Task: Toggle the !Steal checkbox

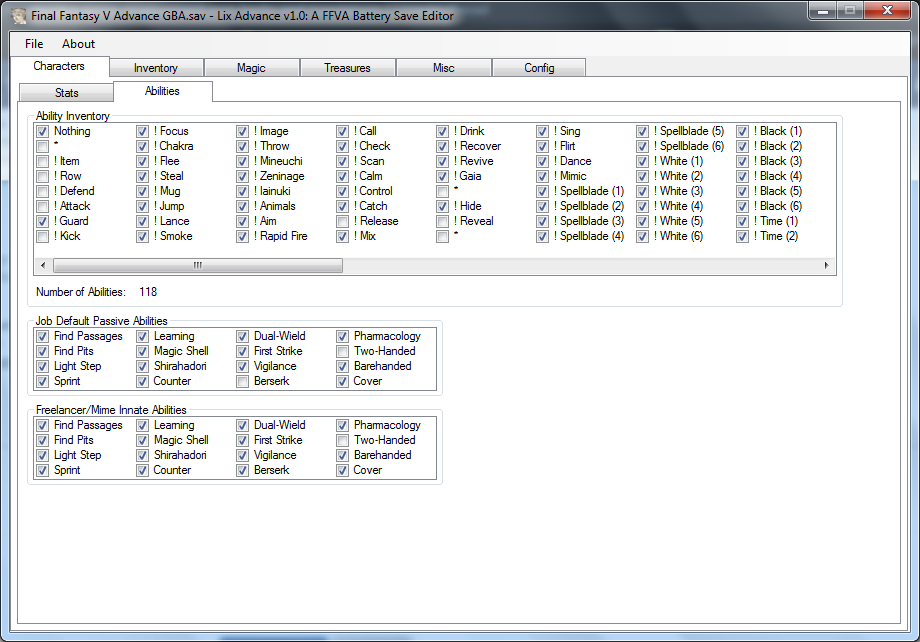Action: pos(143,176)
